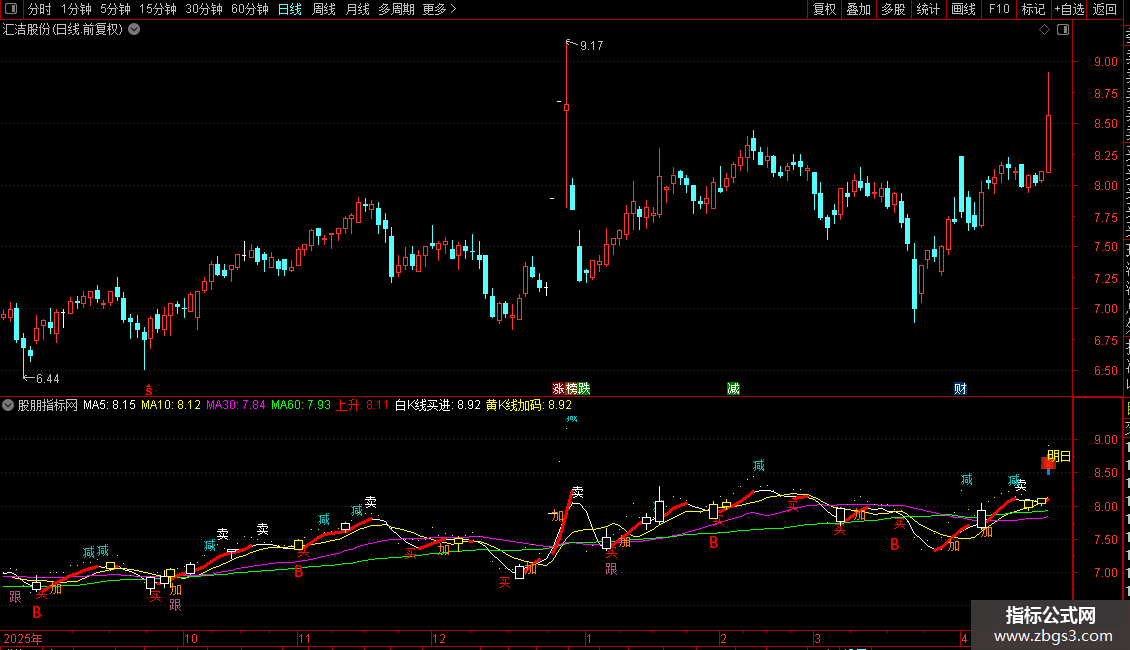Click the 上升: 8.11 value

(x=362, y=405)
